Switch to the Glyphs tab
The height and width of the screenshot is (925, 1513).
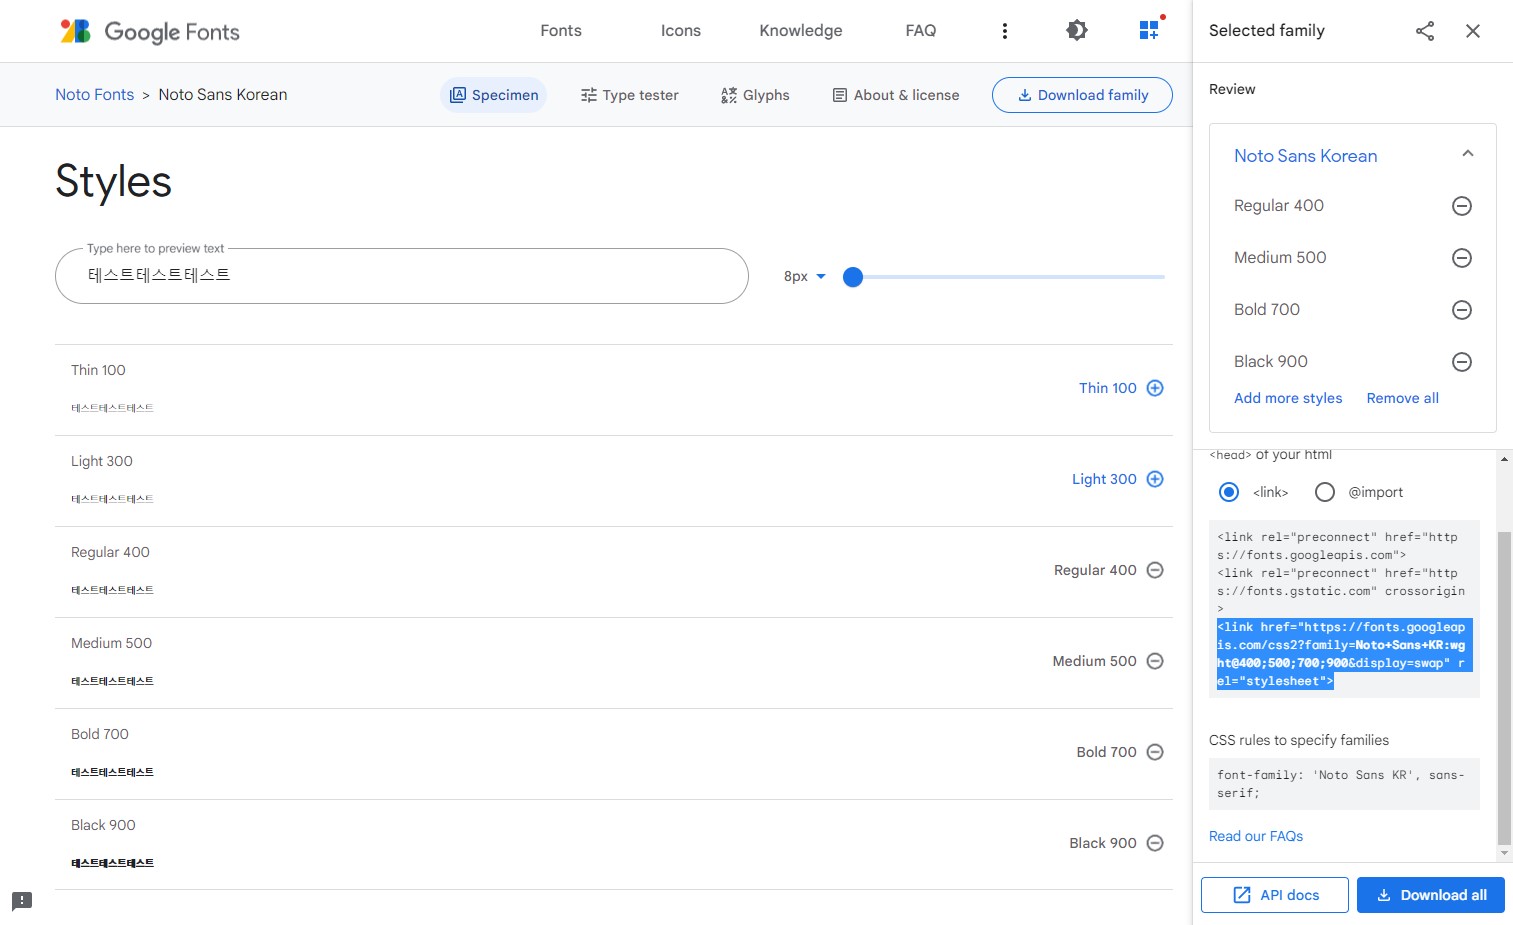[x=755, y=95]
